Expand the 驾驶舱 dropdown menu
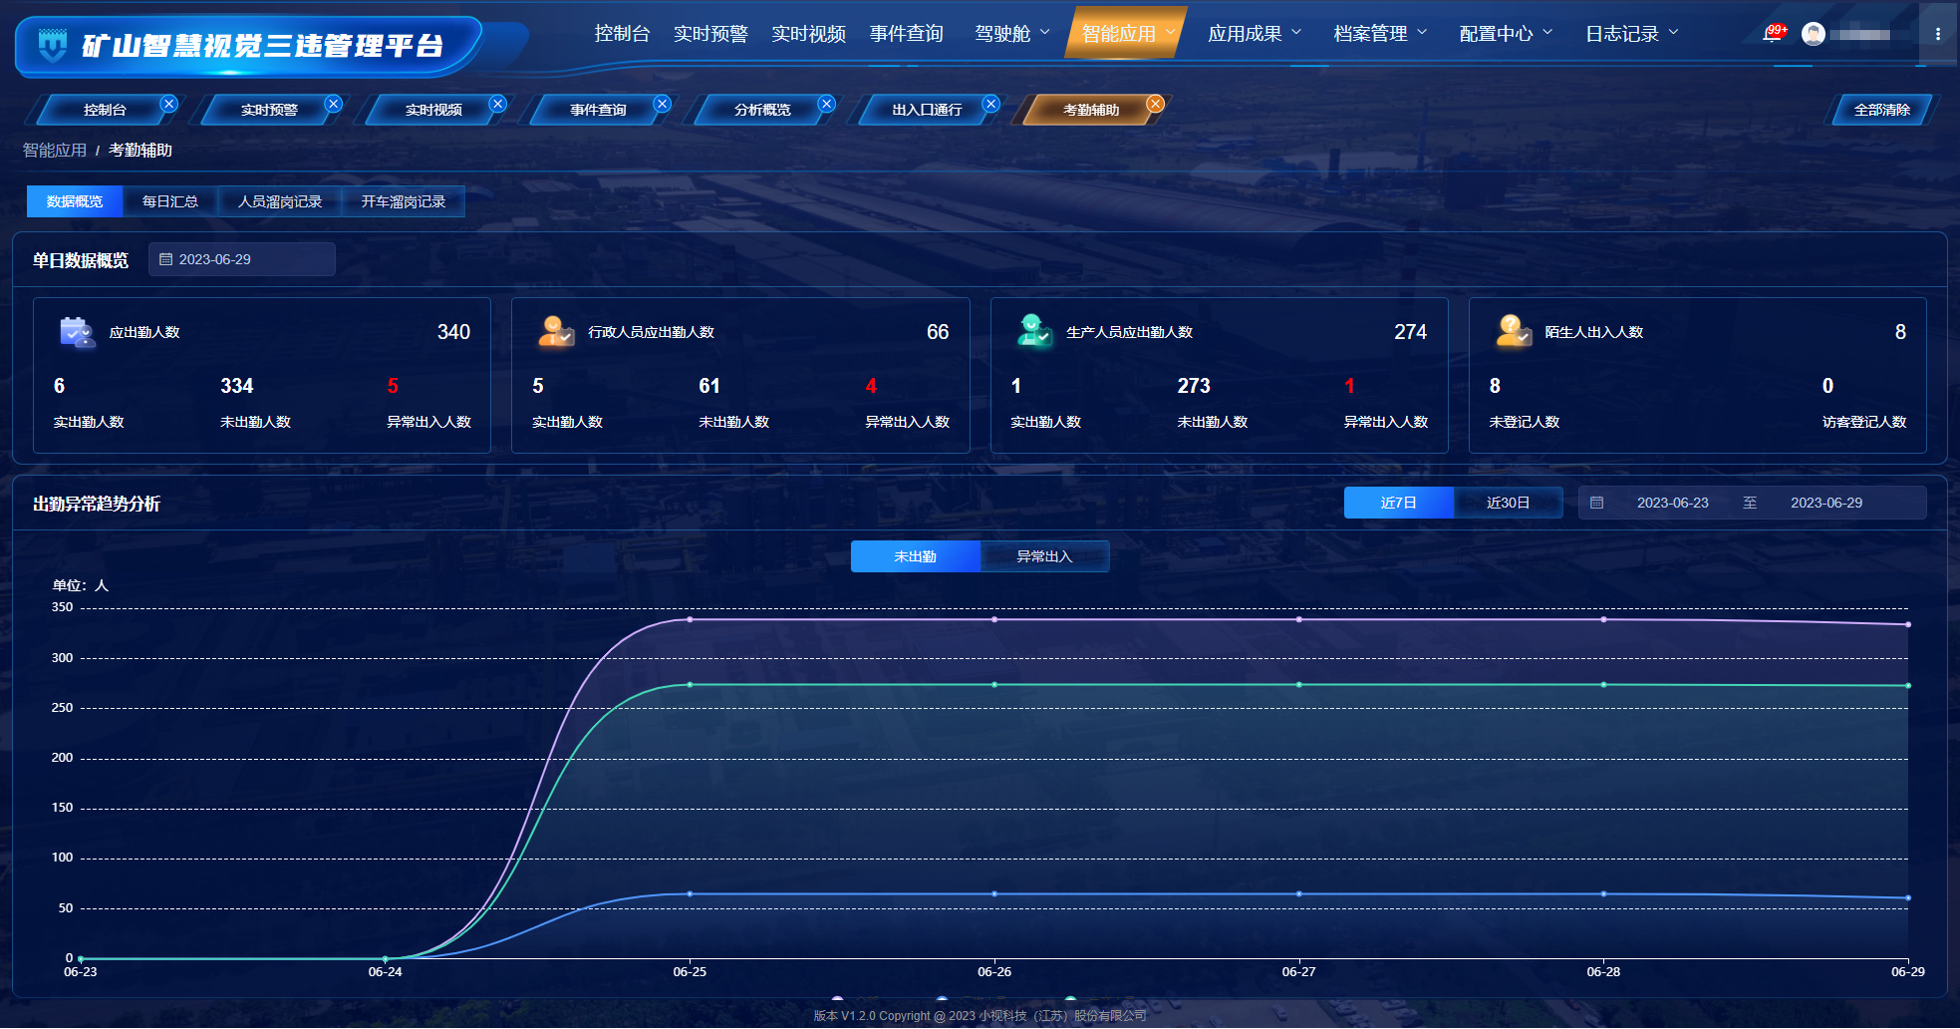1960x1029 pixels. tap(1012, 34)
